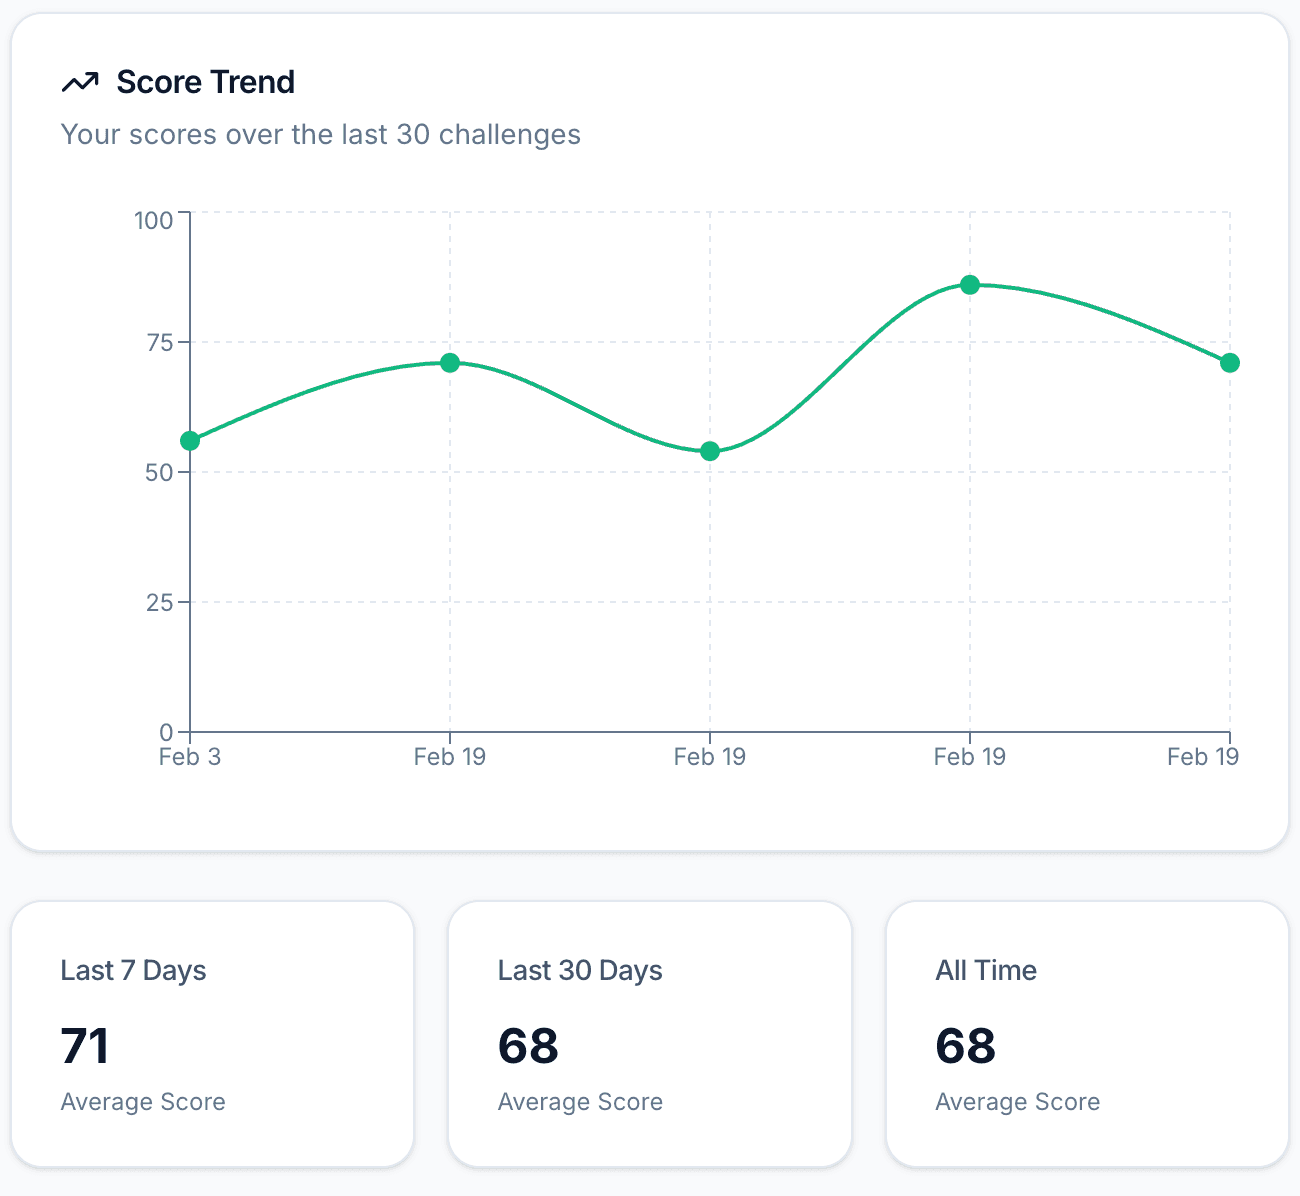Click the average score value 71
Image resolution: width=1300 pixels, height=1196 pixels.
[85, 1046]
